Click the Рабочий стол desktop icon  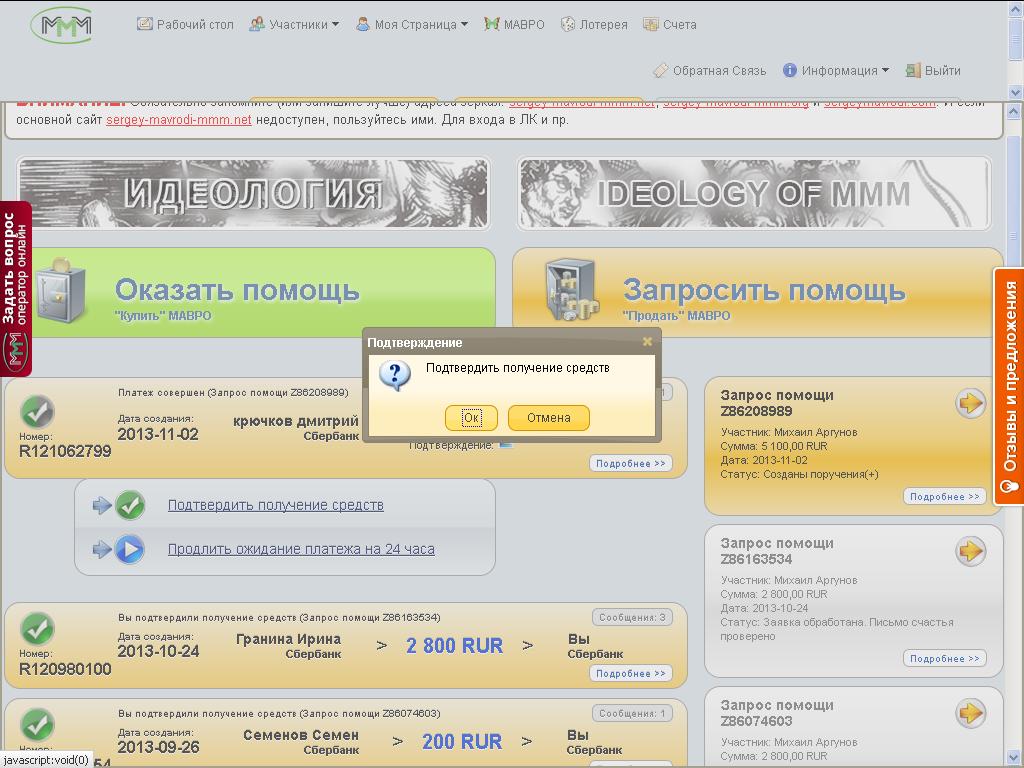click(x=144, y=24)
